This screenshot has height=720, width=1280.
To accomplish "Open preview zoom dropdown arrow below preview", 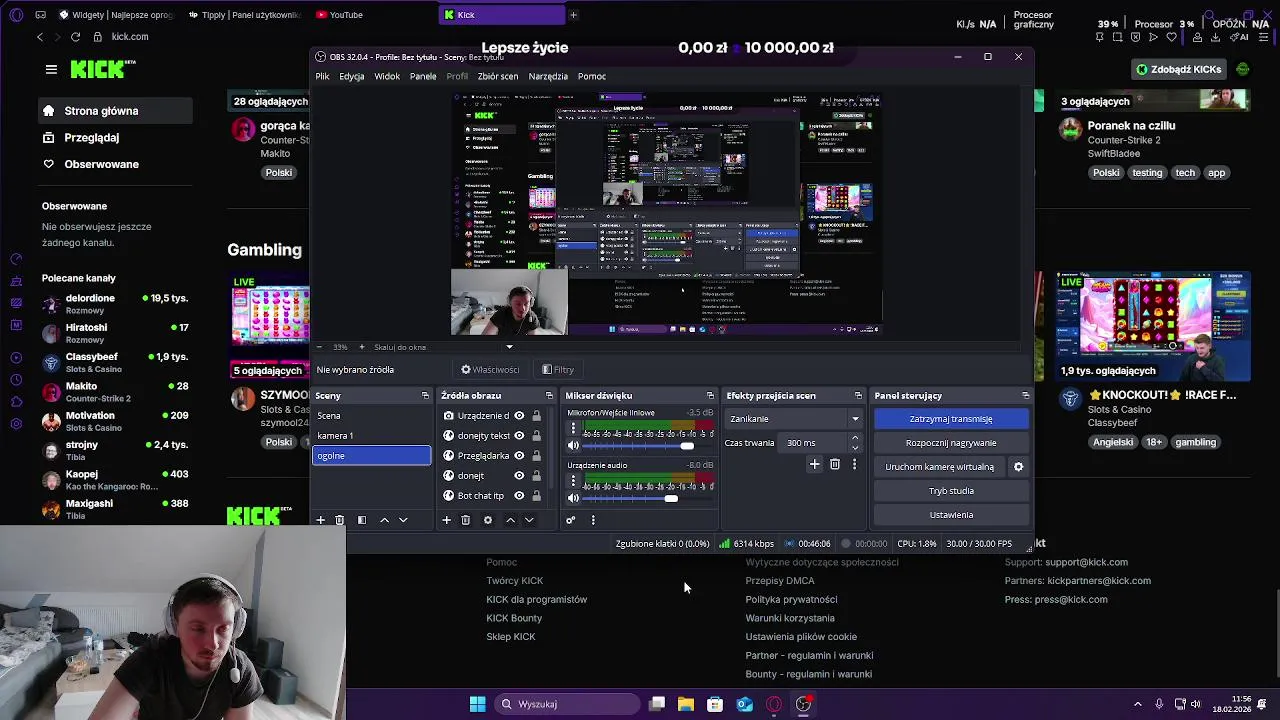I will [509, 347].
